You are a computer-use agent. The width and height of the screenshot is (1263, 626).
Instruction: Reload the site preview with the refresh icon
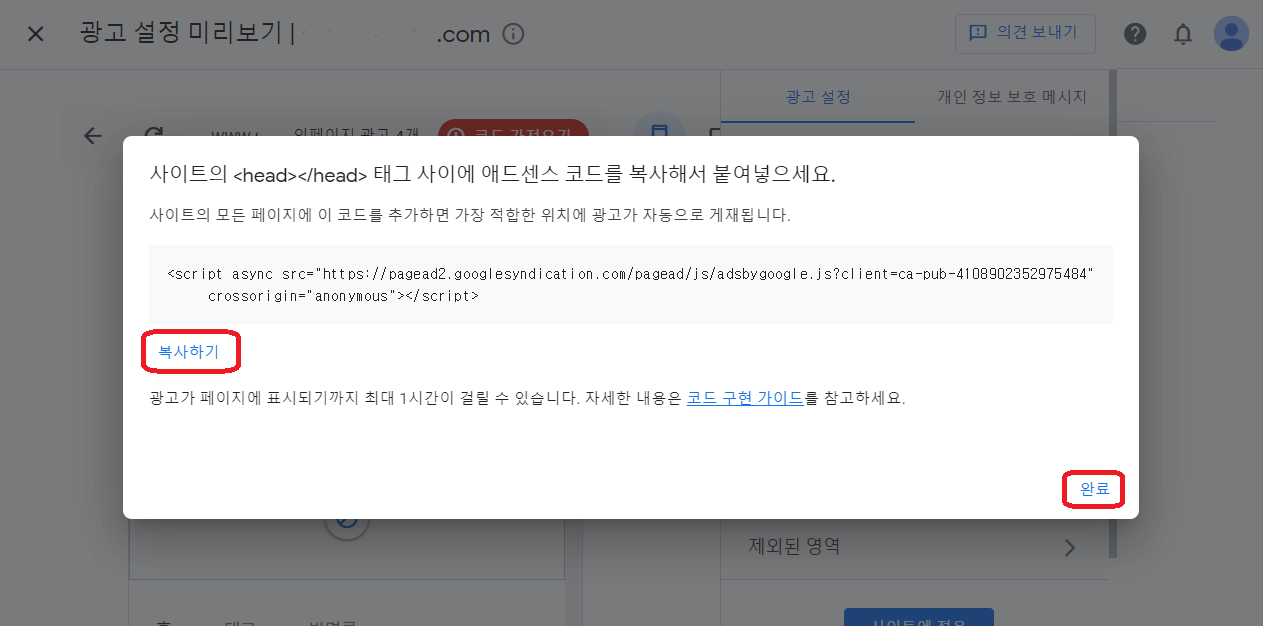tap(153, 131)
